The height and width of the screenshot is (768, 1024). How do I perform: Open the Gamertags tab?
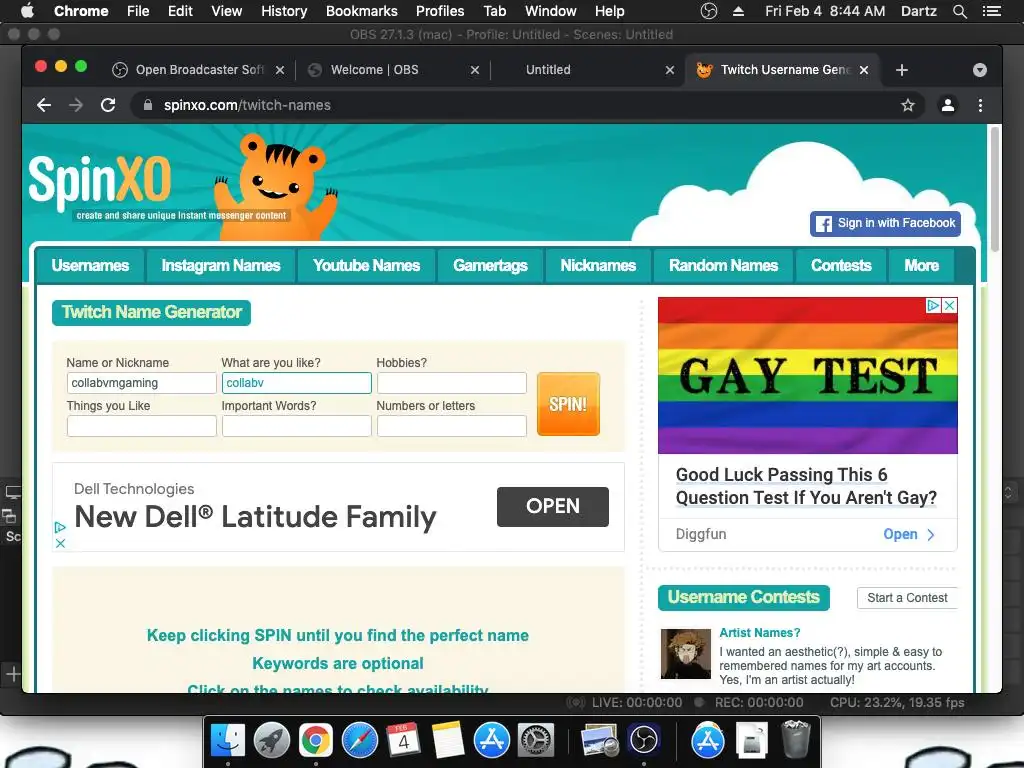490,266
